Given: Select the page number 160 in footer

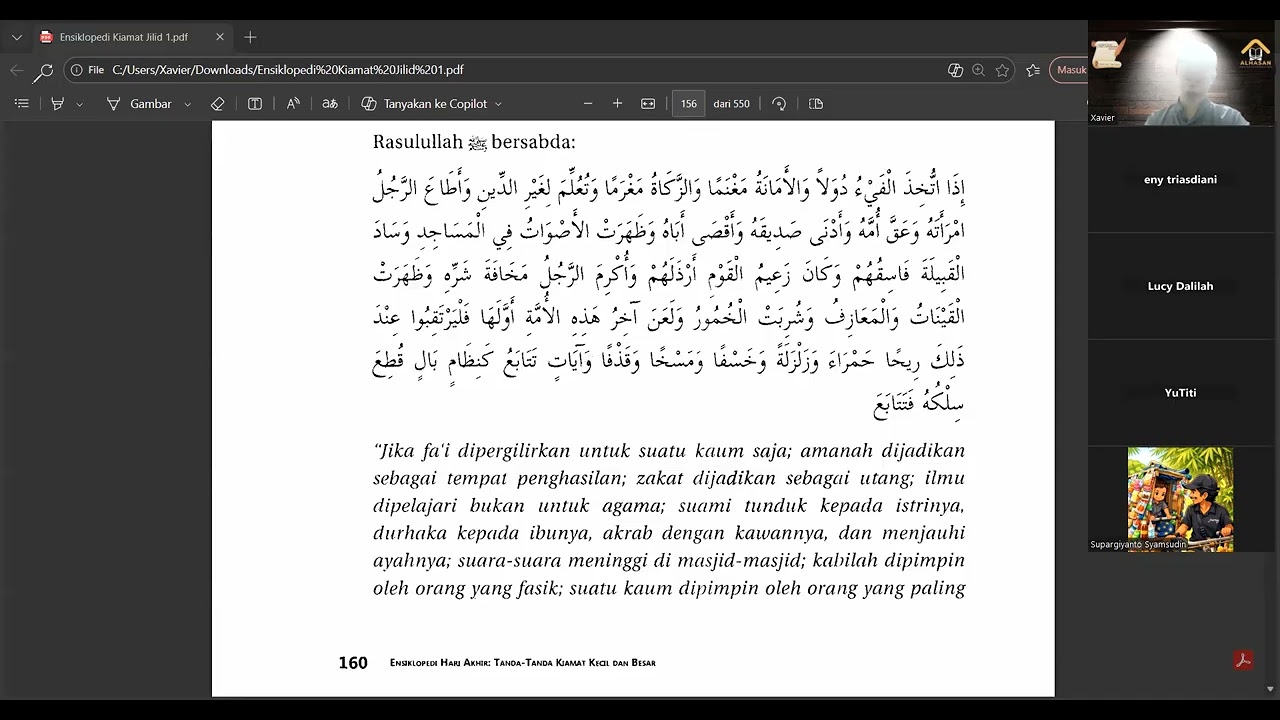Looking at the screenshot, I should click(353, 663).
